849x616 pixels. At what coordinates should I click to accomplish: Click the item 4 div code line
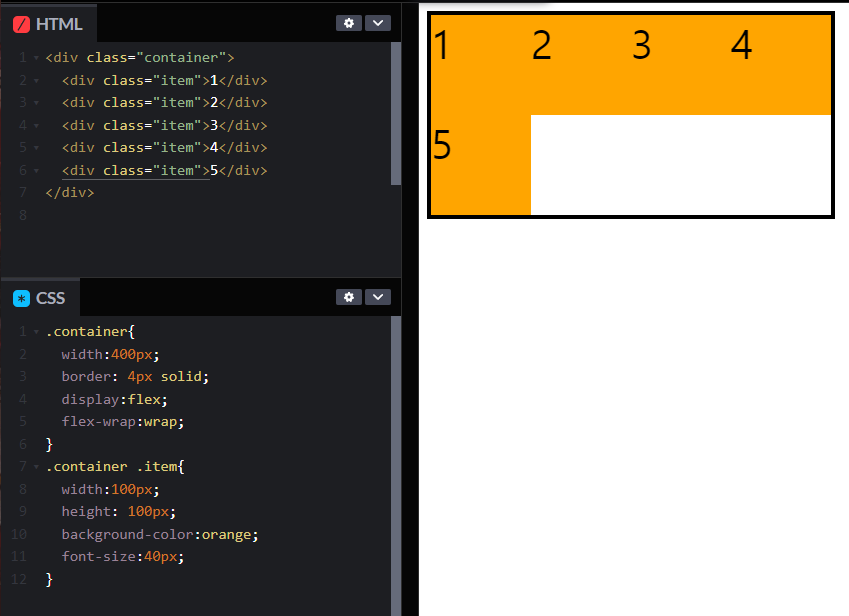pyautogui.click(x=165, y=147)
